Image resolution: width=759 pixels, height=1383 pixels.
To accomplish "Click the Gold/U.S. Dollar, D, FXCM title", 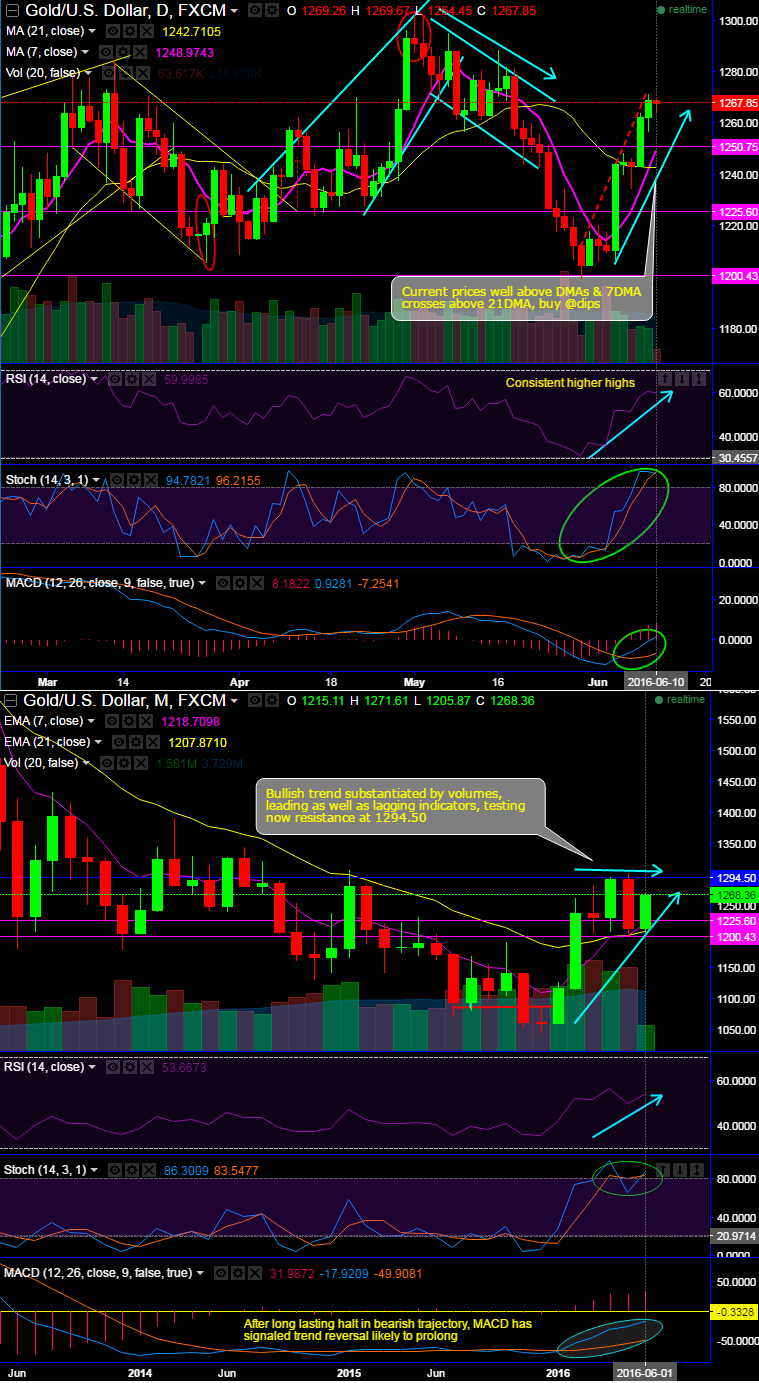I will [125, 10].
